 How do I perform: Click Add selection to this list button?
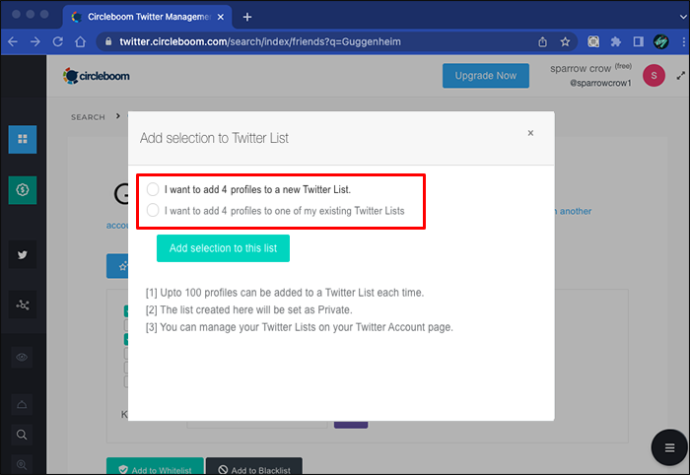tap(223, 248)
